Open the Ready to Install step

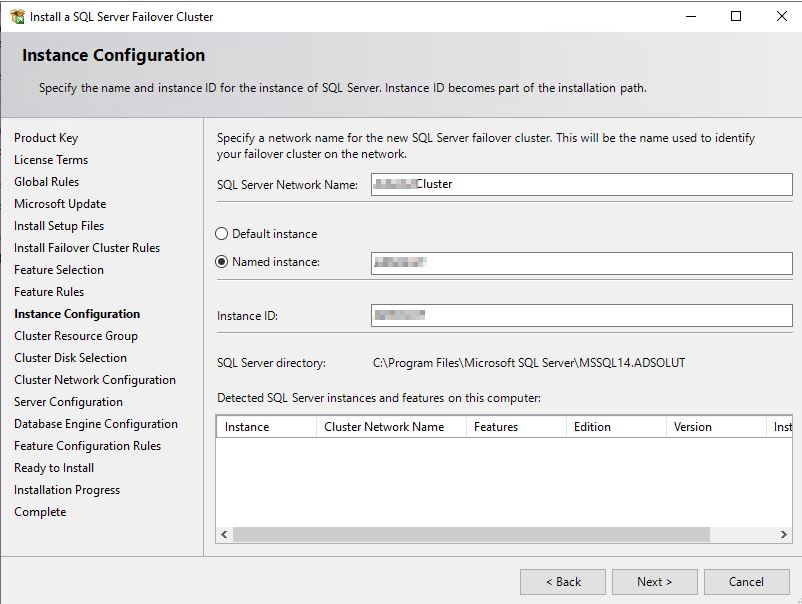54,468
